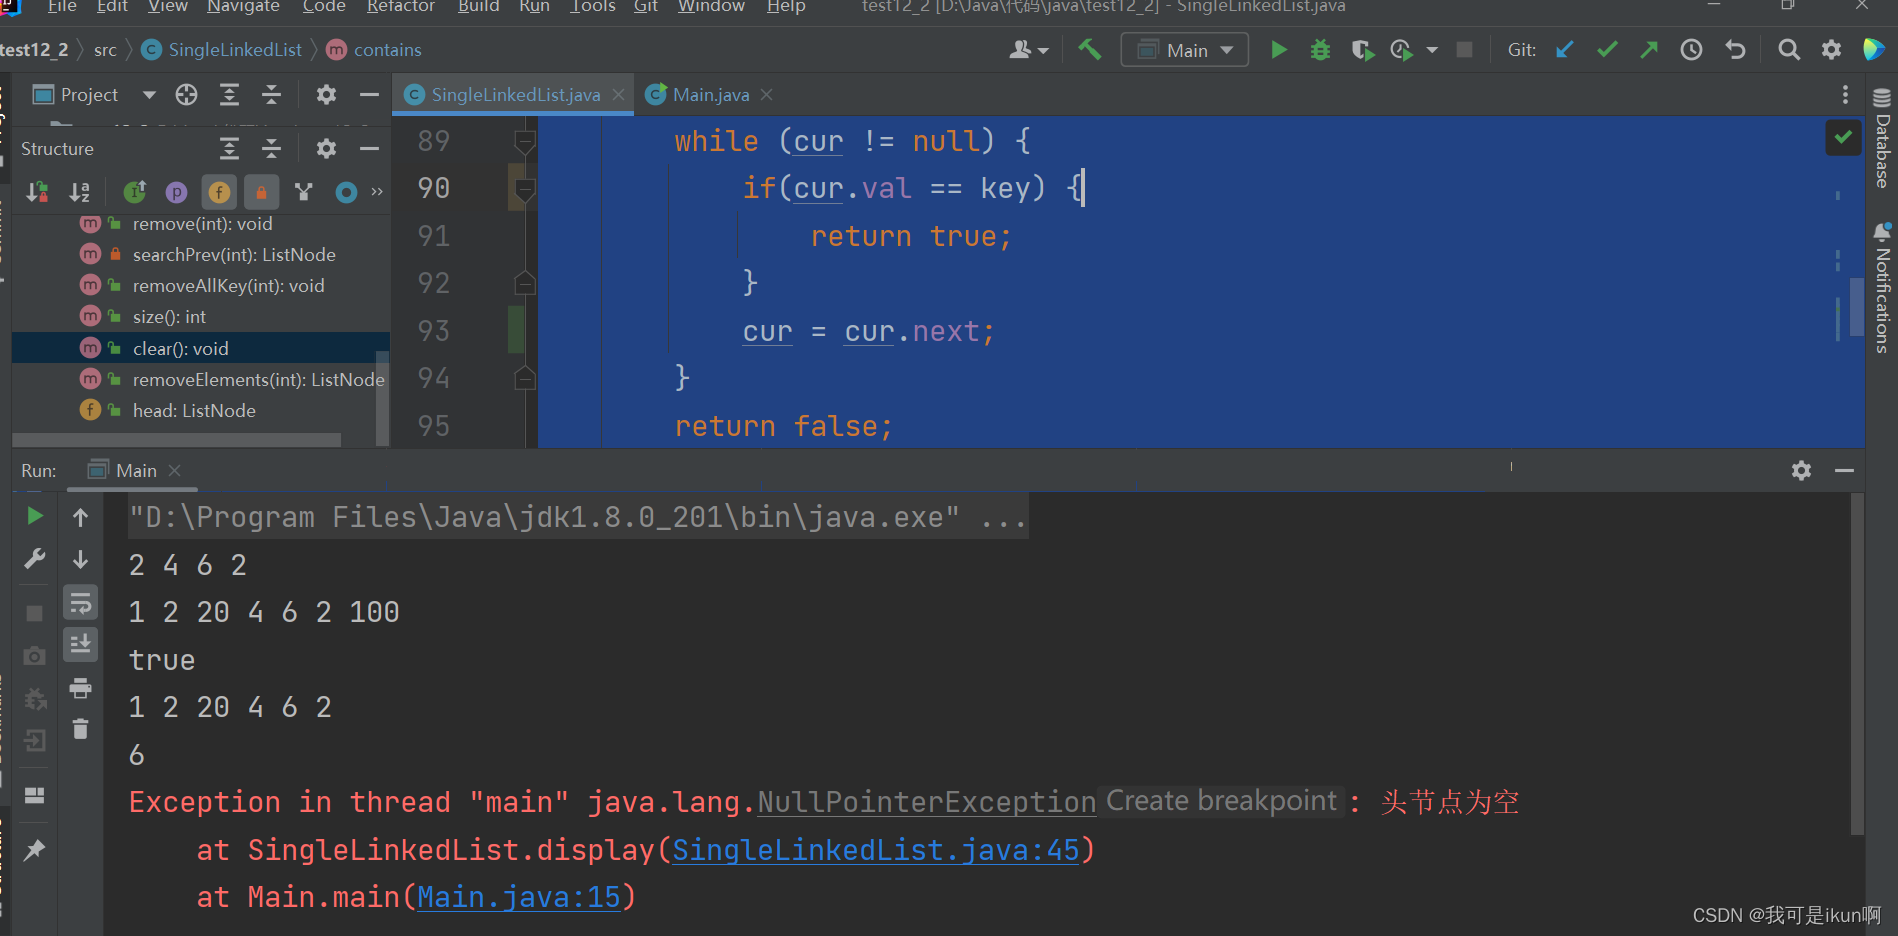Fold the if block at line 90
1898x936 pixels.
(524, 189)
